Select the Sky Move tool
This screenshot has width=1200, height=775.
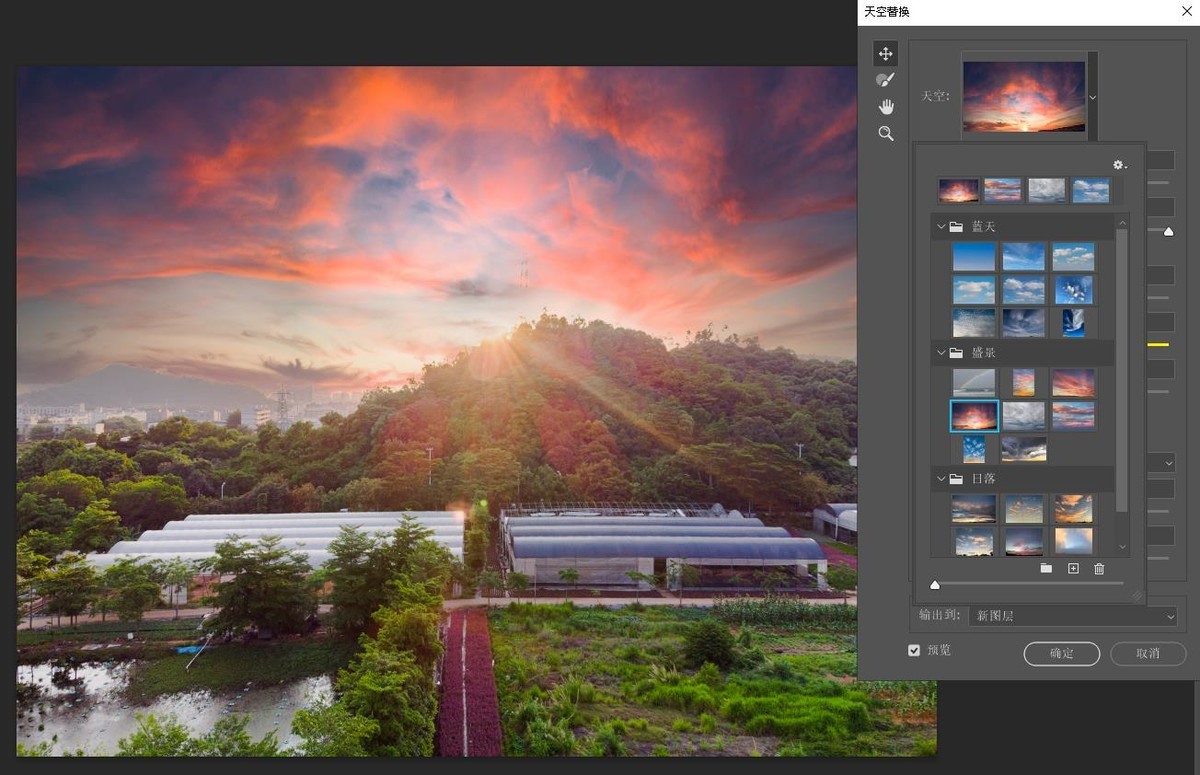[x=885, y=53]
